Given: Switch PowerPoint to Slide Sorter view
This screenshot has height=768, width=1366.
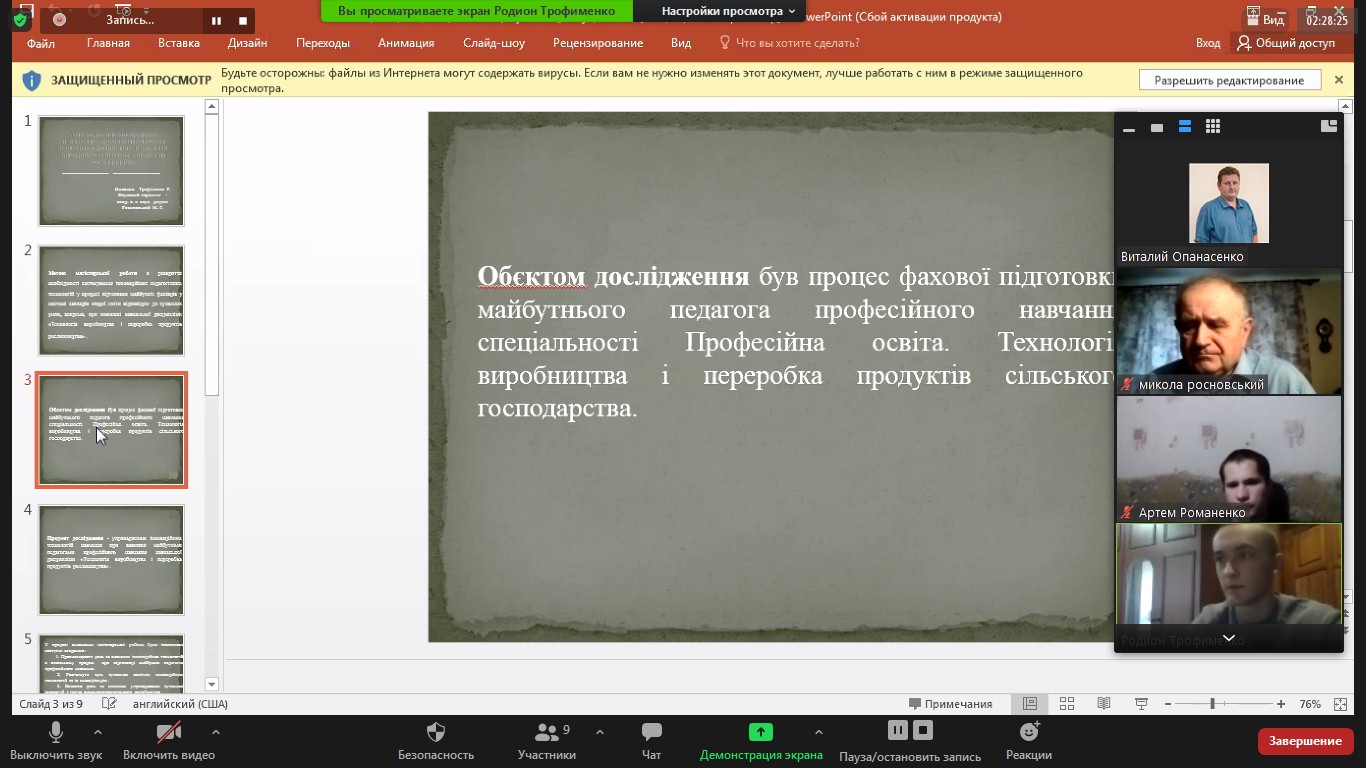Looking at the screenshot, I should [1067, 704].
